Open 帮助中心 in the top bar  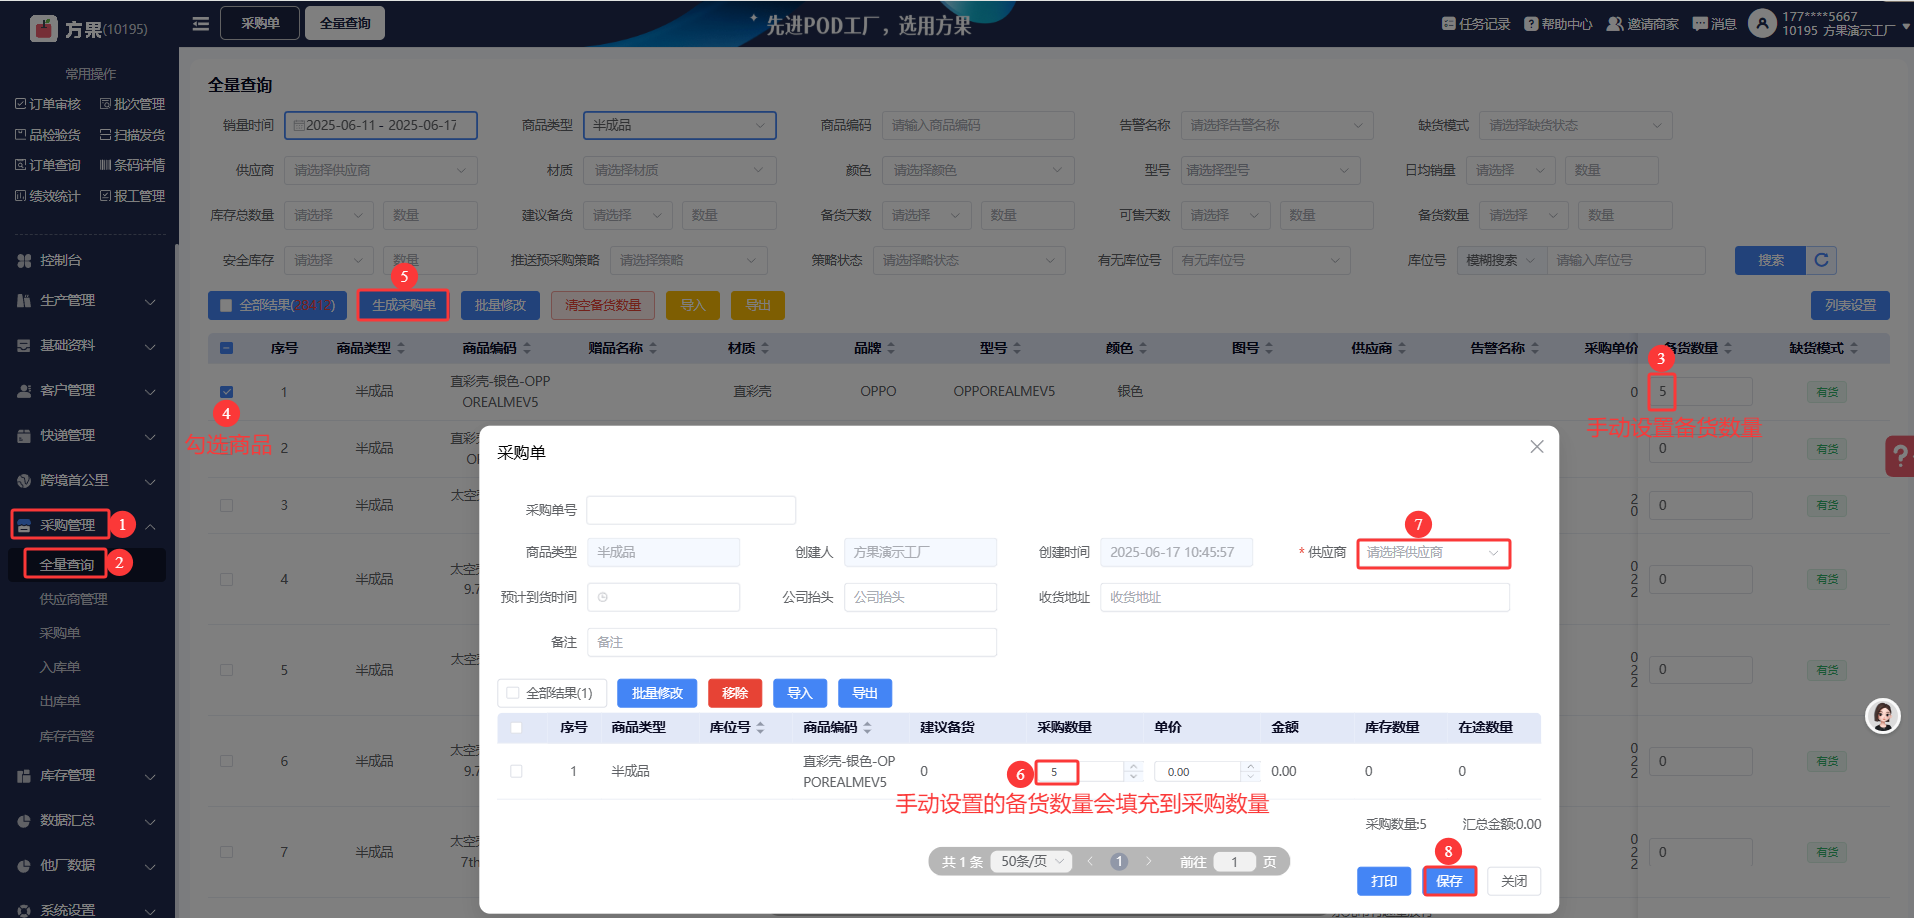pos(1558,24)
